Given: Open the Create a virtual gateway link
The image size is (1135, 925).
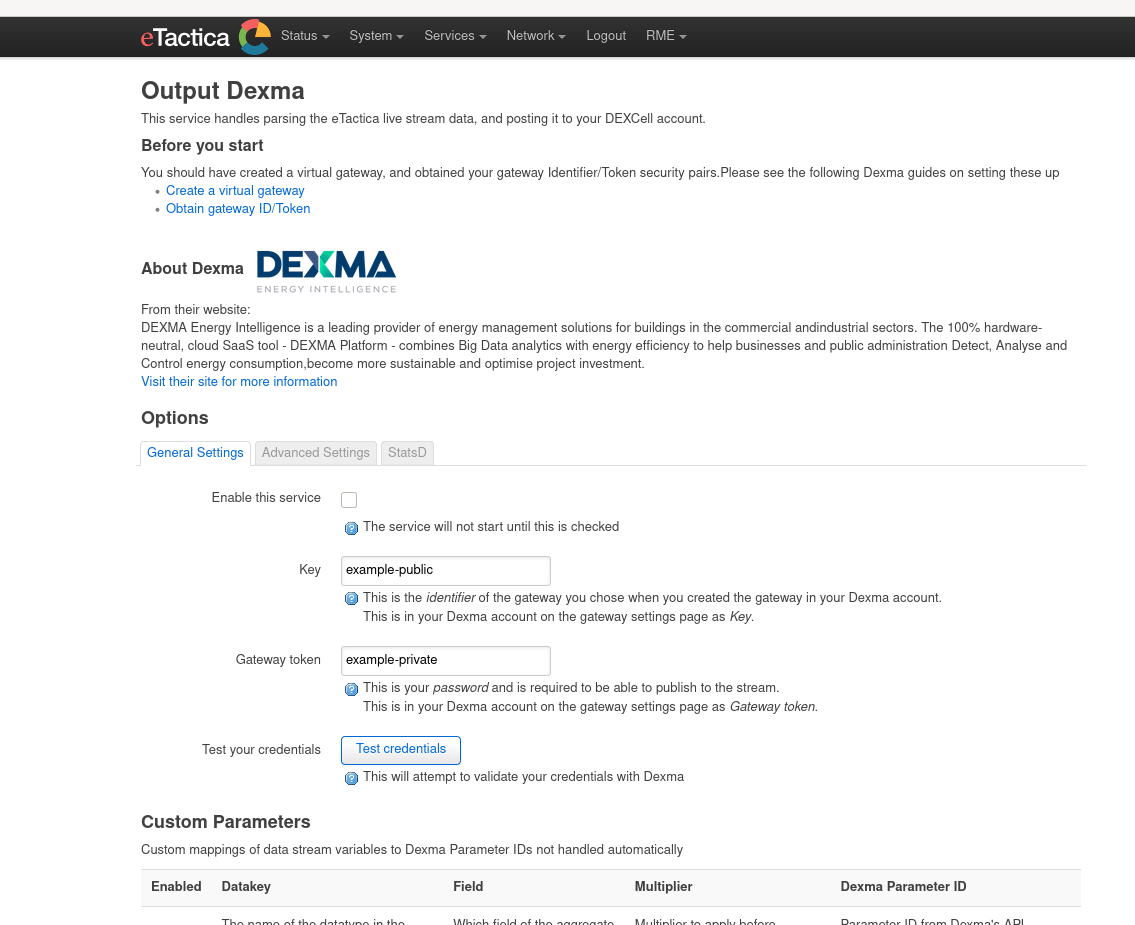Looking at the screenshot, I should tap(235, 190).
